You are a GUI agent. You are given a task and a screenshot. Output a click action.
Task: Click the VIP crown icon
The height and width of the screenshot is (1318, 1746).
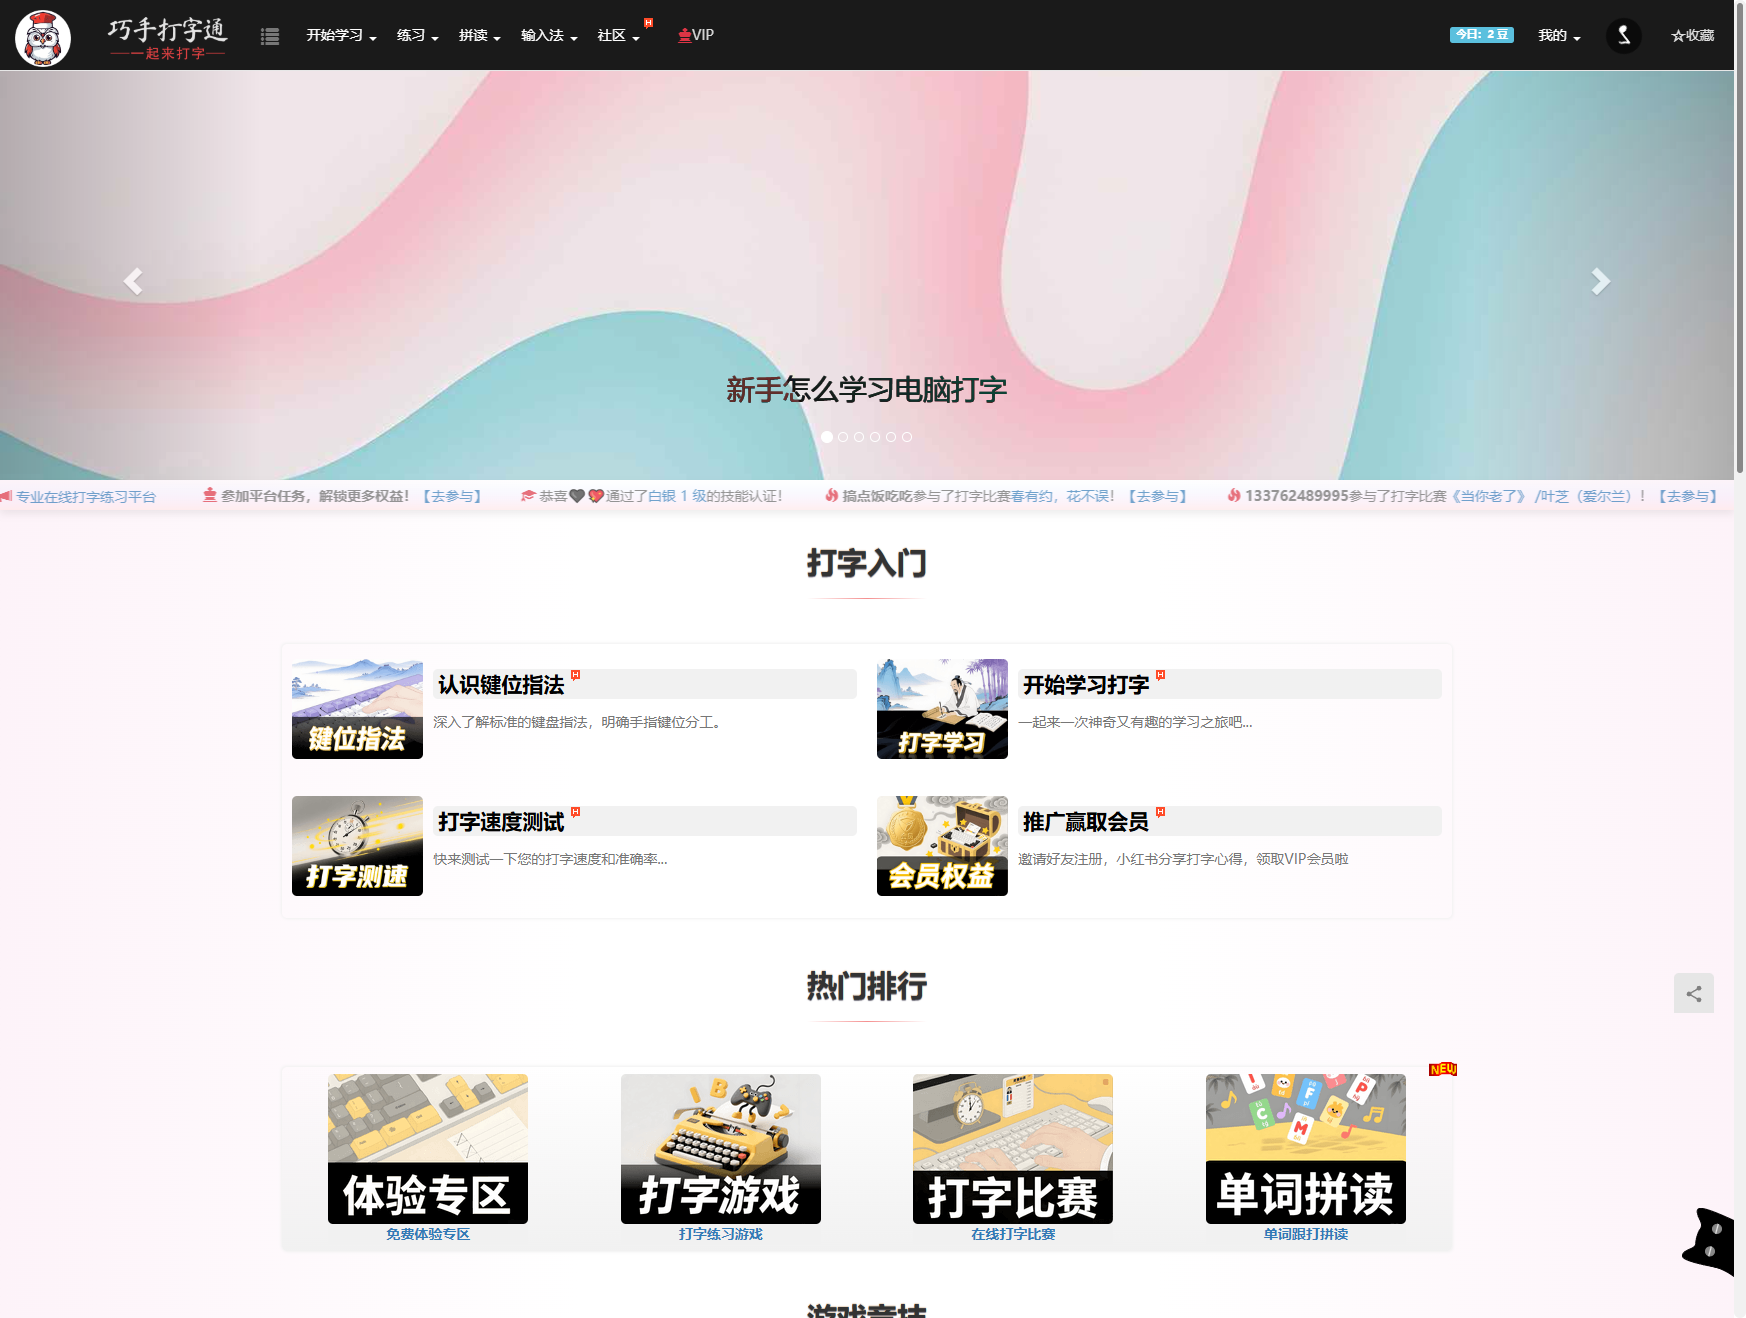coord(684,35)
